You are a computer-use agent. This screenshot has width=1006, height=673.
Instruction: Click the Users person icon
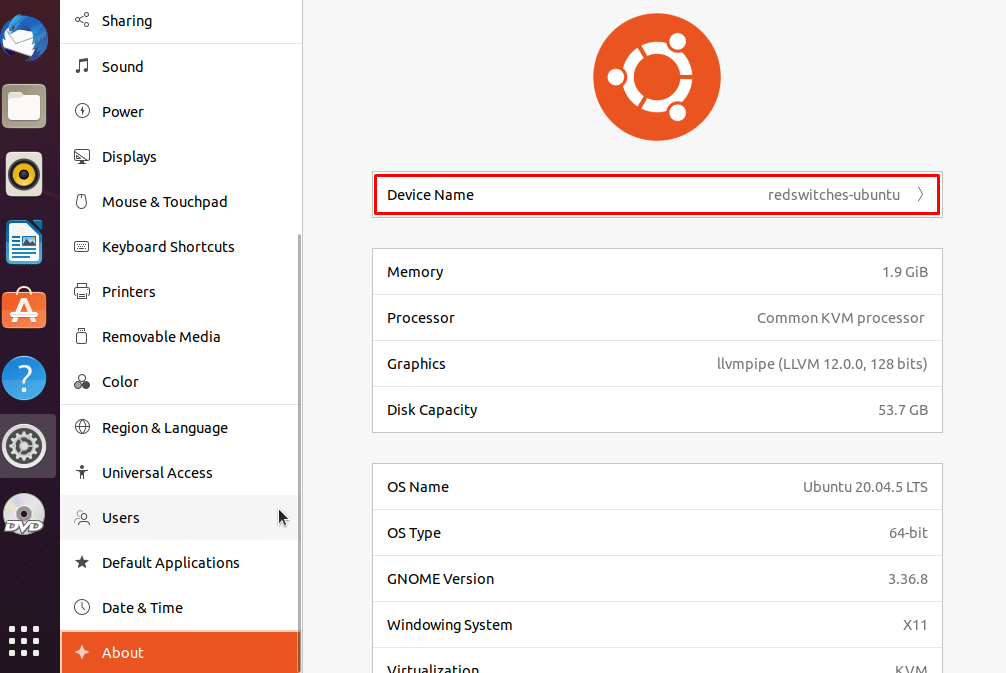82,517
